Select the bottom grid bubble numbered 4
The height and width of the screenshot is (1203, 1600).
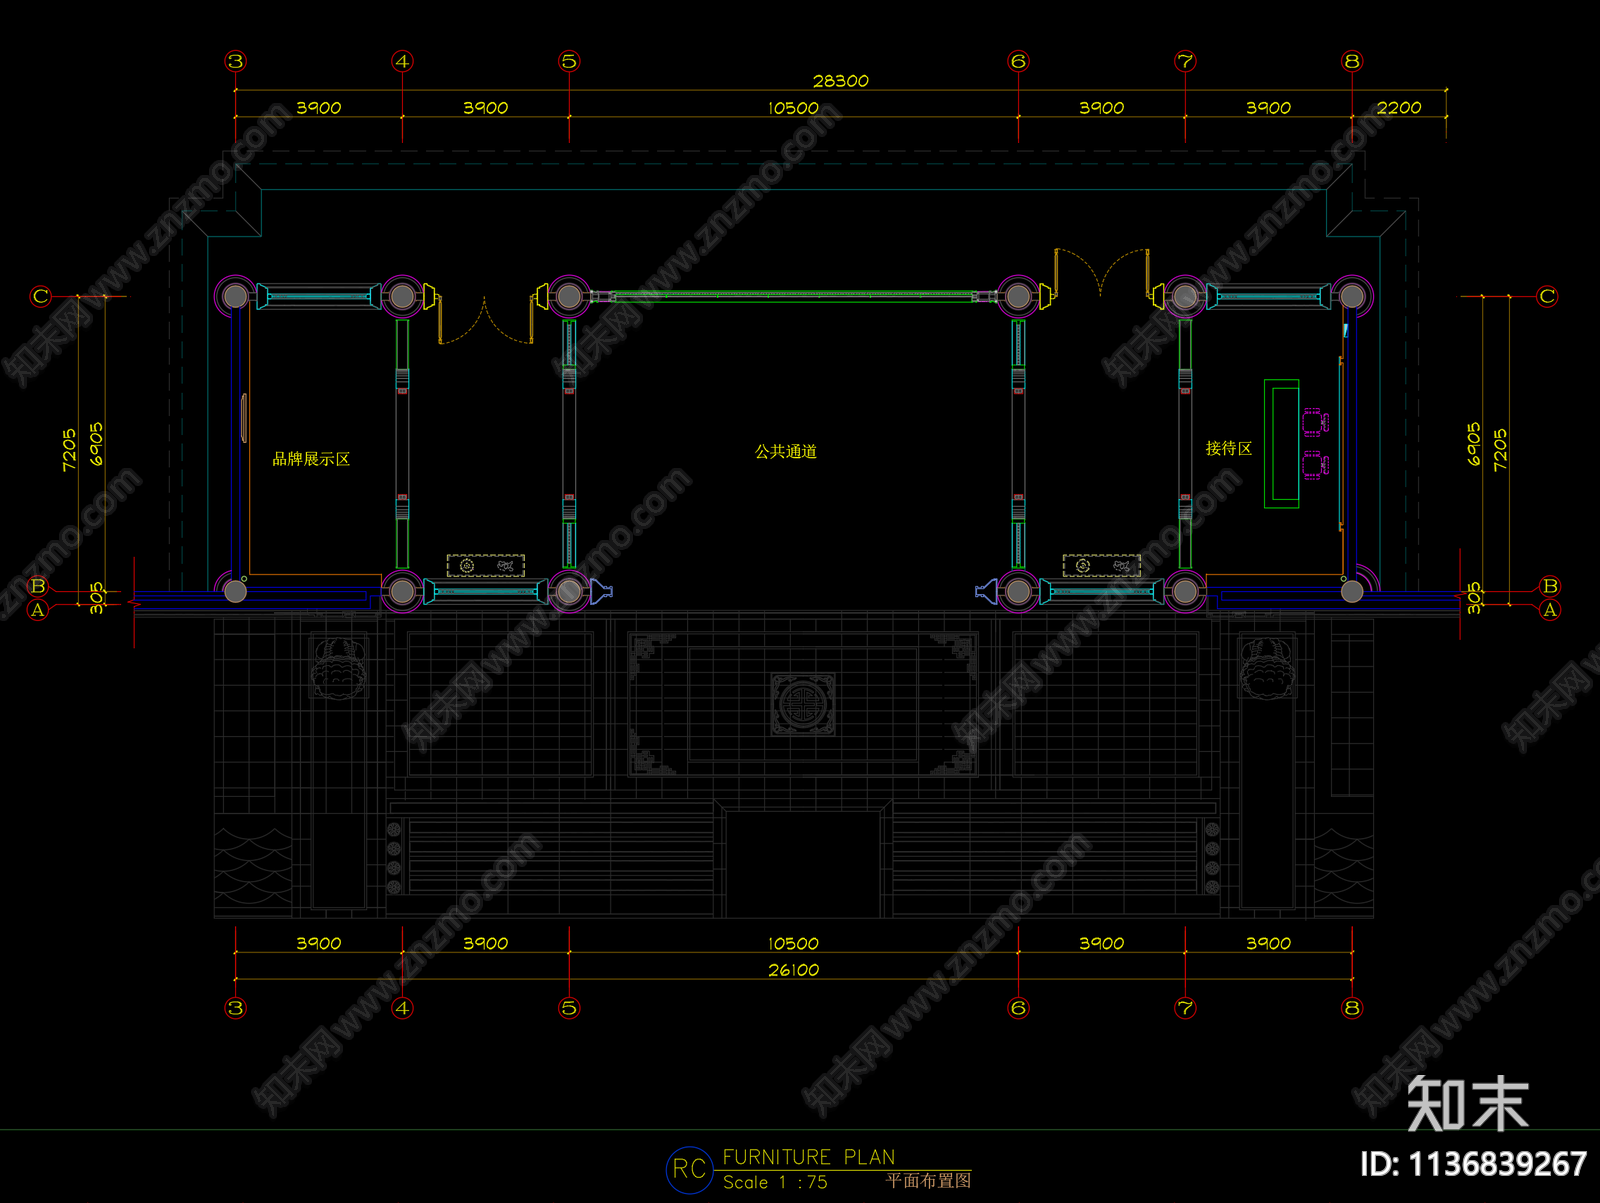(402, 1008)
